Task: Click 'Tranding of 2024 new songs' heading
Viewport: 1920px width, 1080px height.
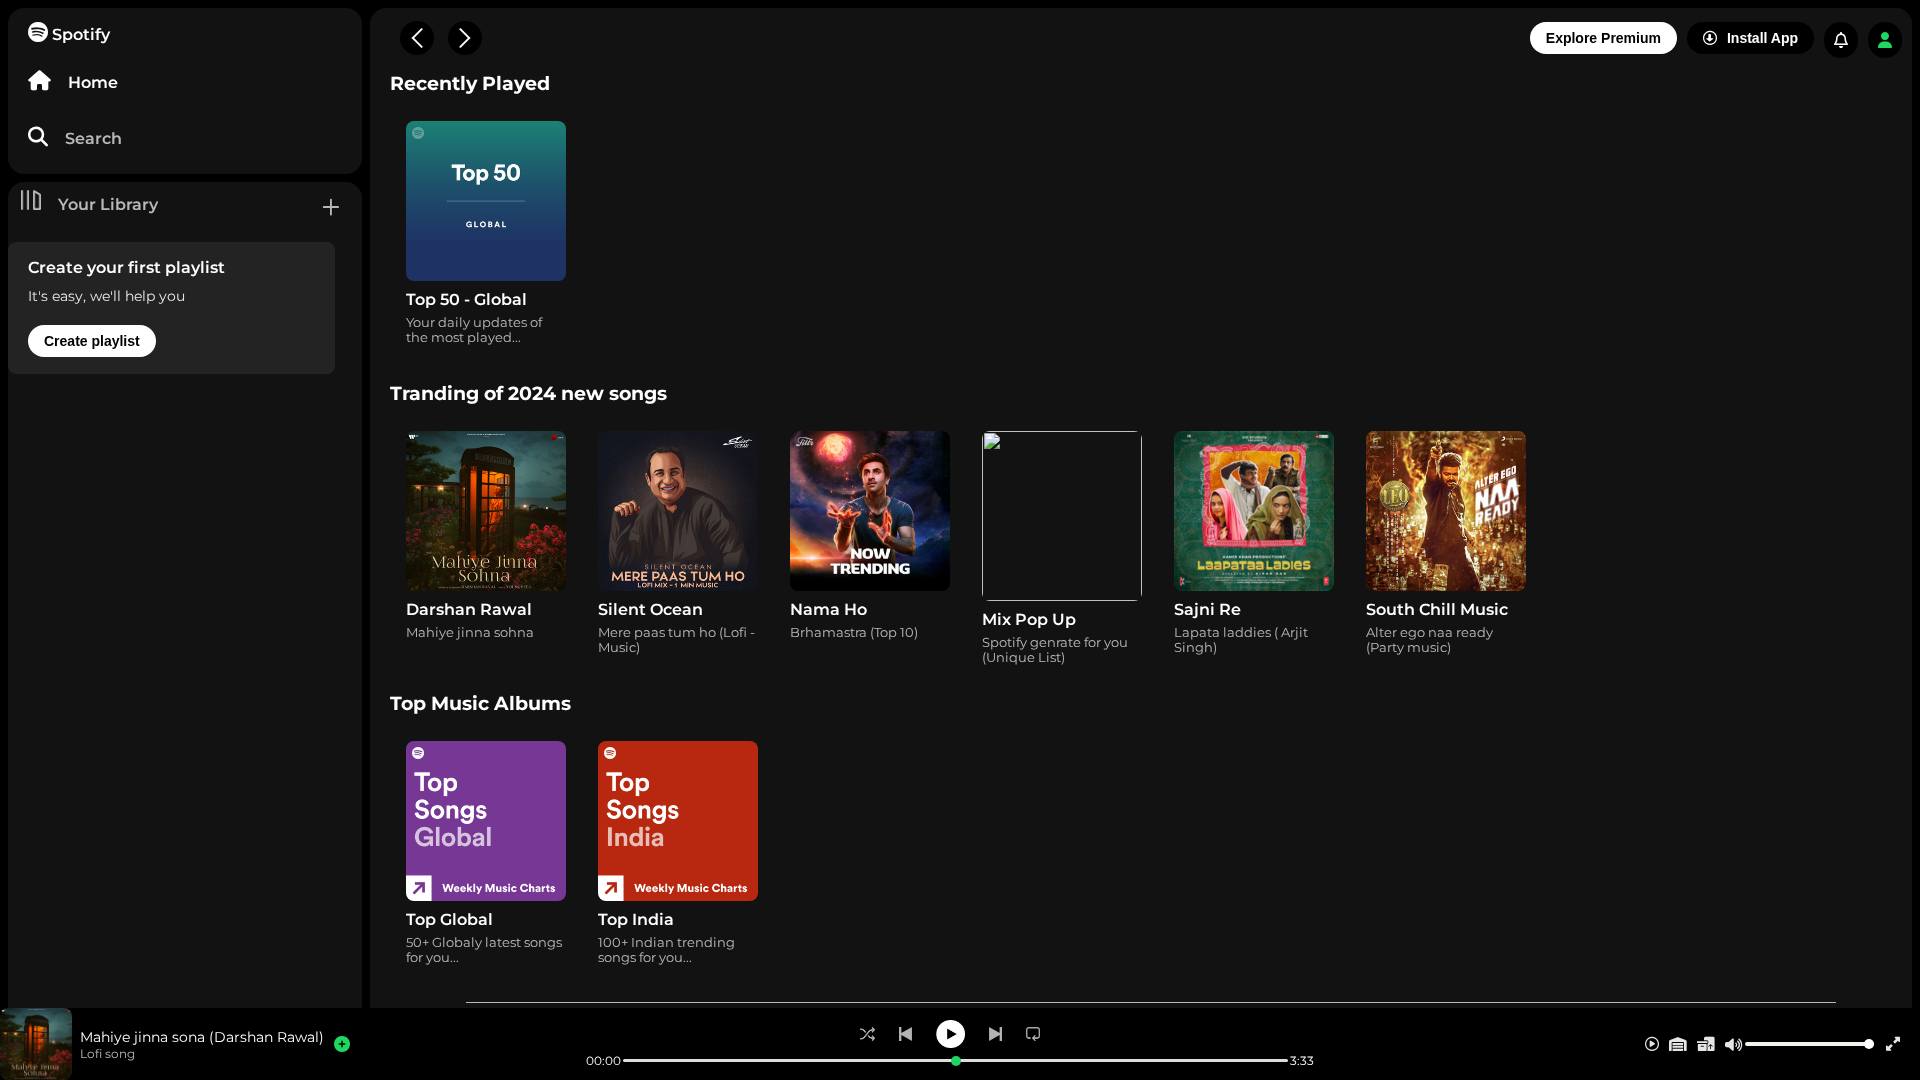Action: point(528,393)
